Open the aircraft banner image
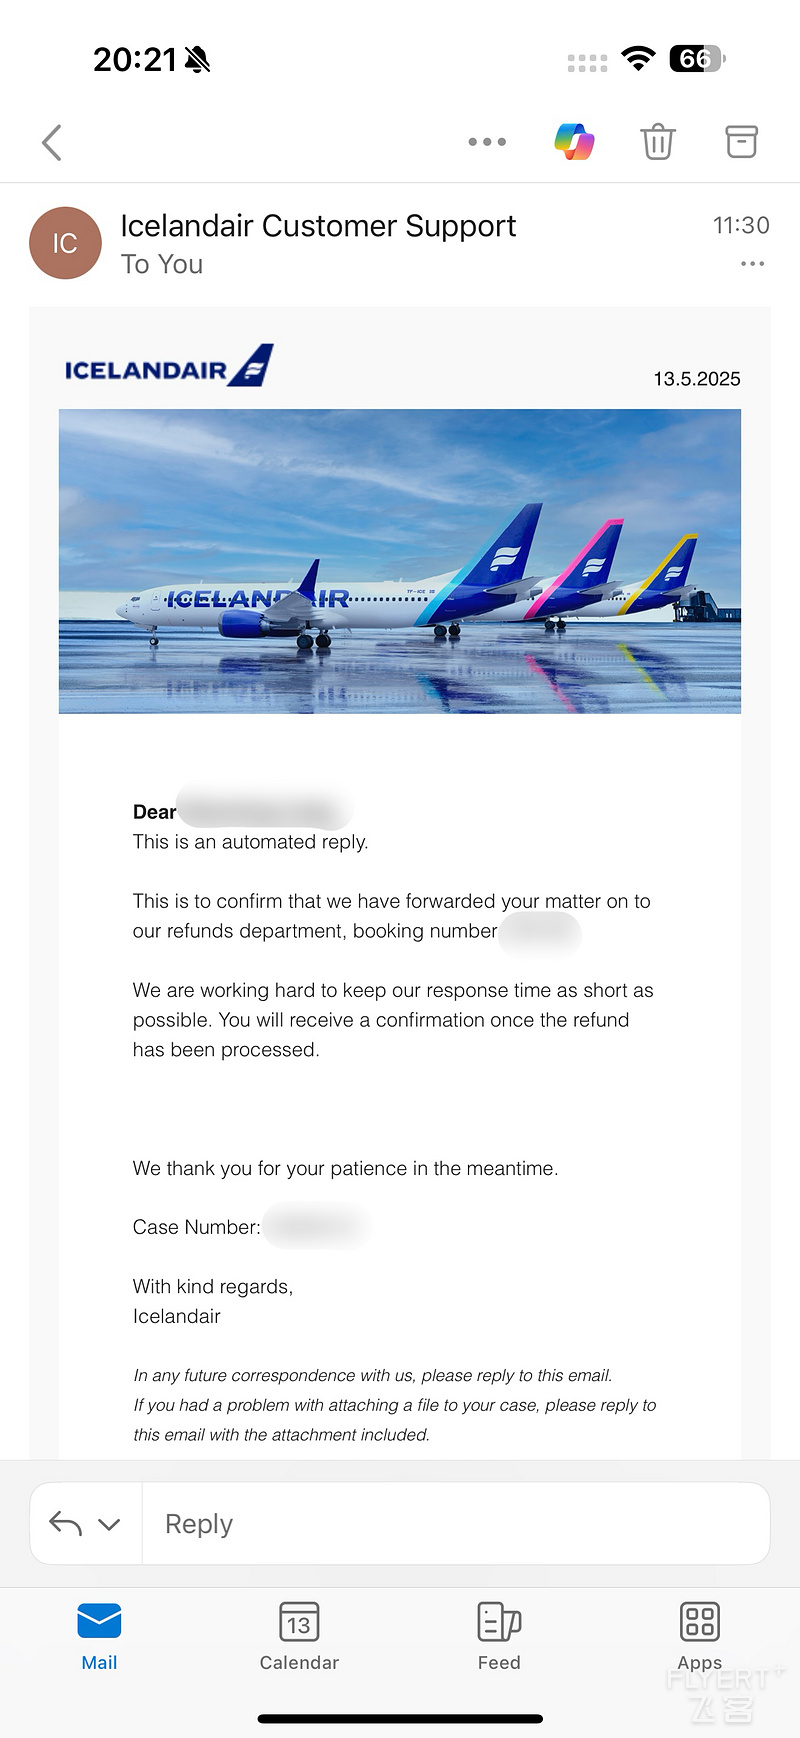 point(400,561)
